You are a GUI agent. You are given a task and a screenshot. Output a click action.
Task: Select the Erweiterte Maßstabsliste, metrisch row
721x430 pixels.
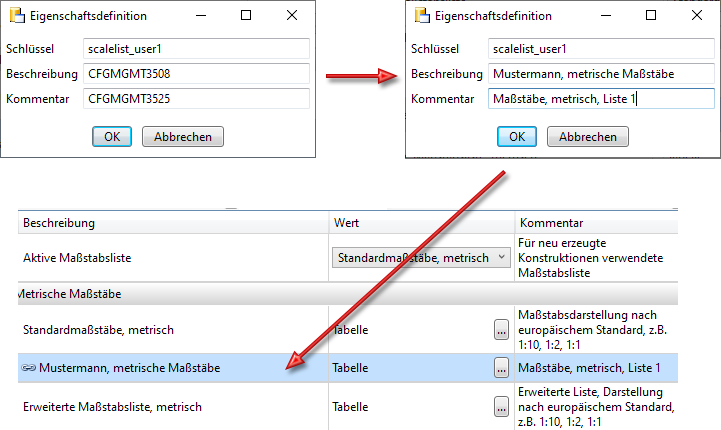tap(150, 407)
